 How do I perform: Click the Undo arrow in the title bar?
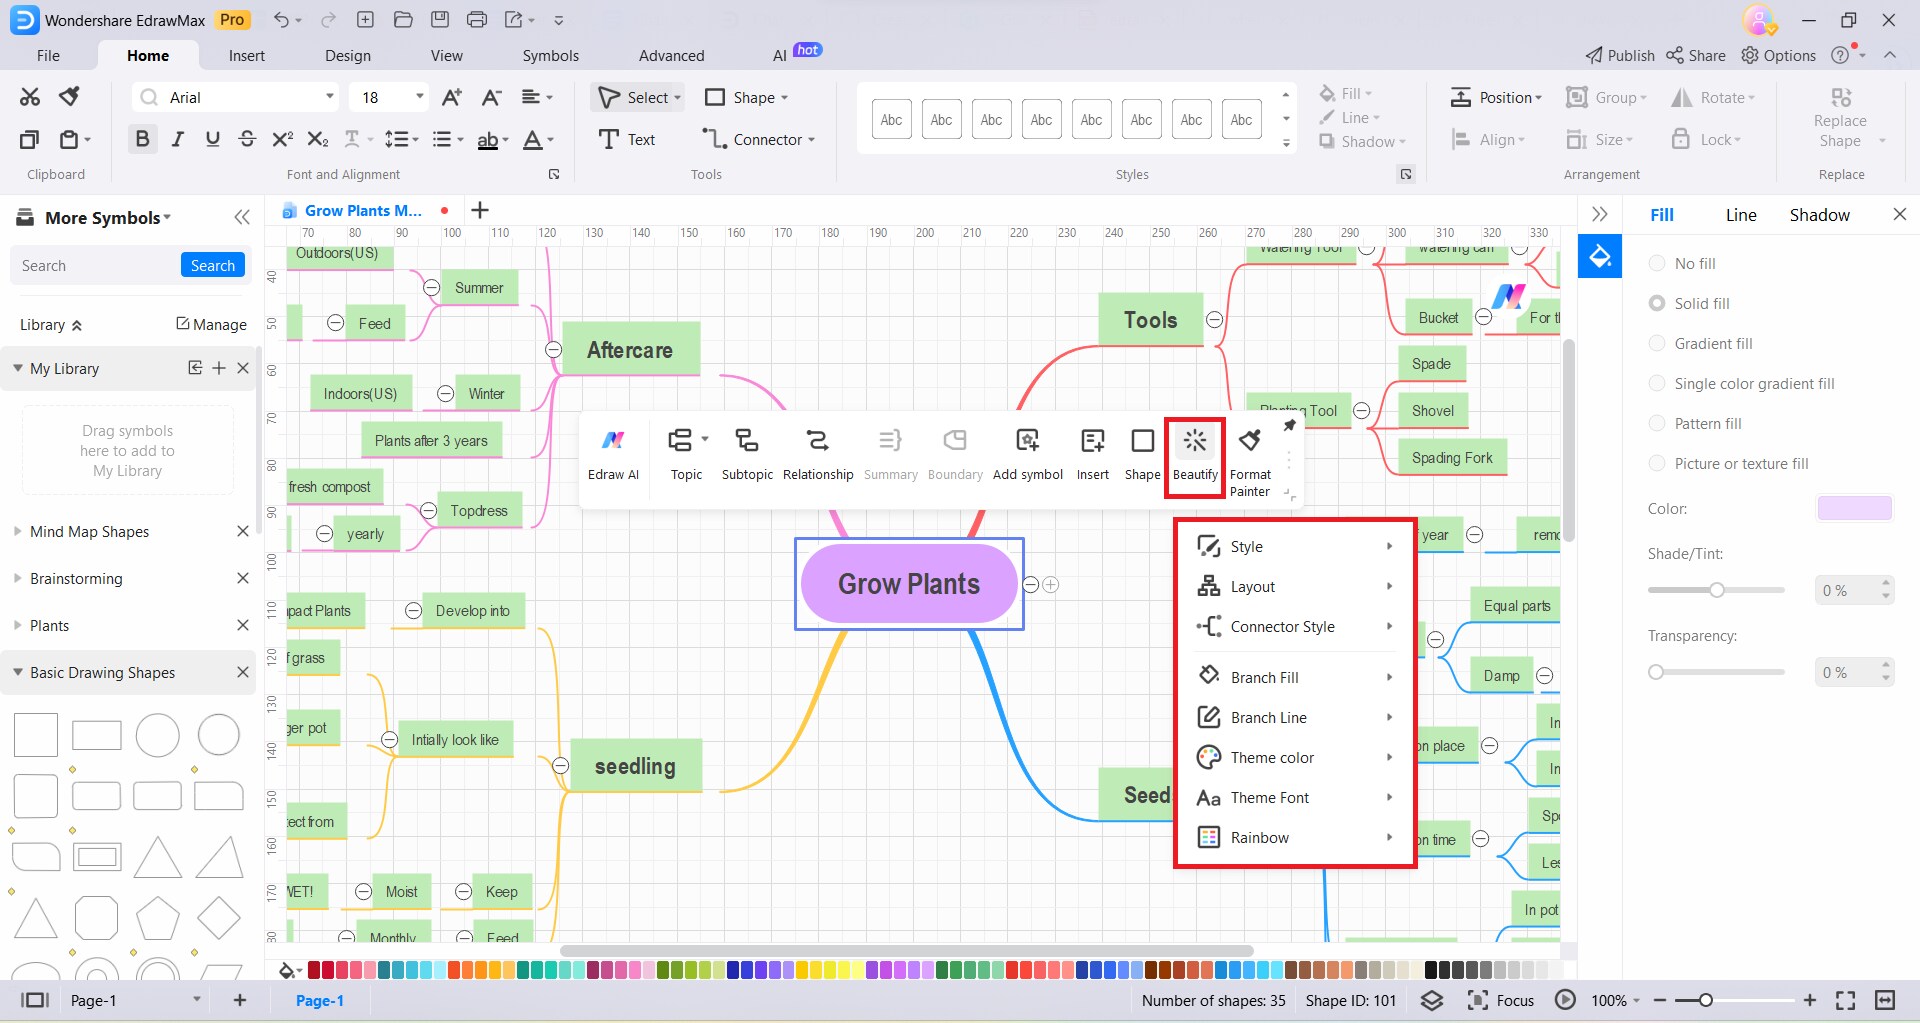(281, 20)
